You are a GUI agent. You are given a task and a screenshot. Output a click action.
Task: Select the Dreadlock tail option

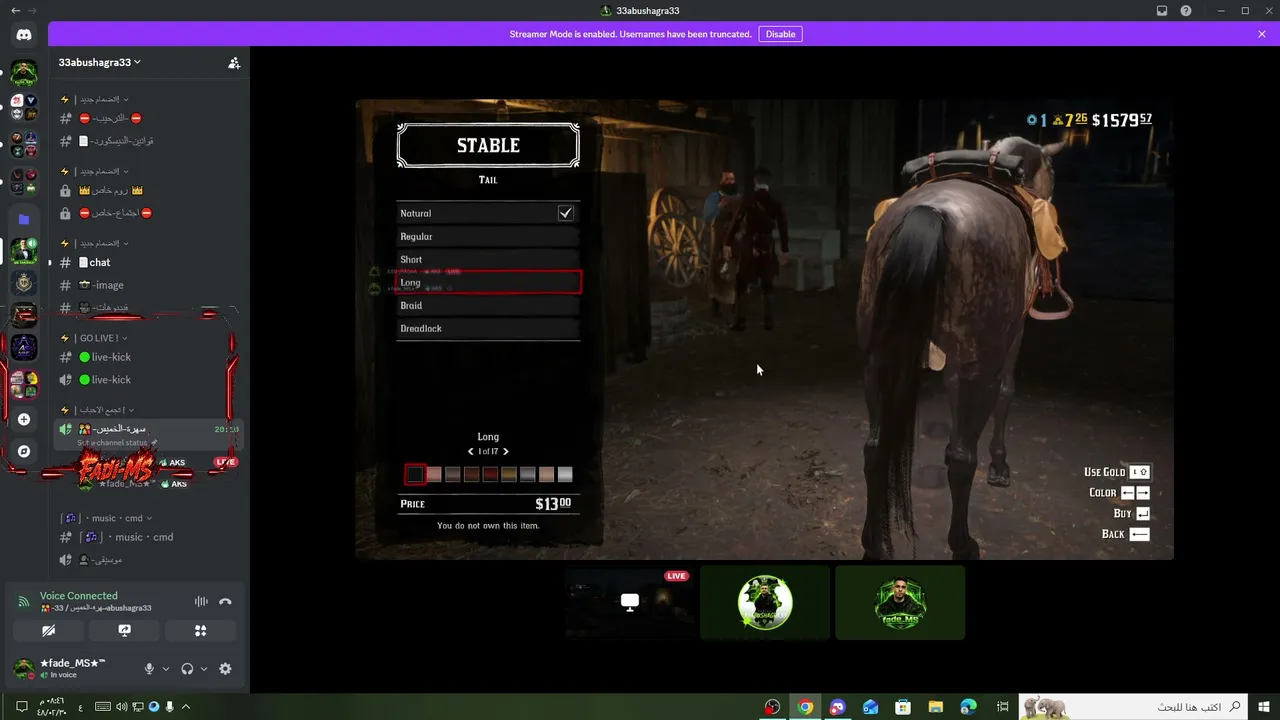[x=488, y=329]
